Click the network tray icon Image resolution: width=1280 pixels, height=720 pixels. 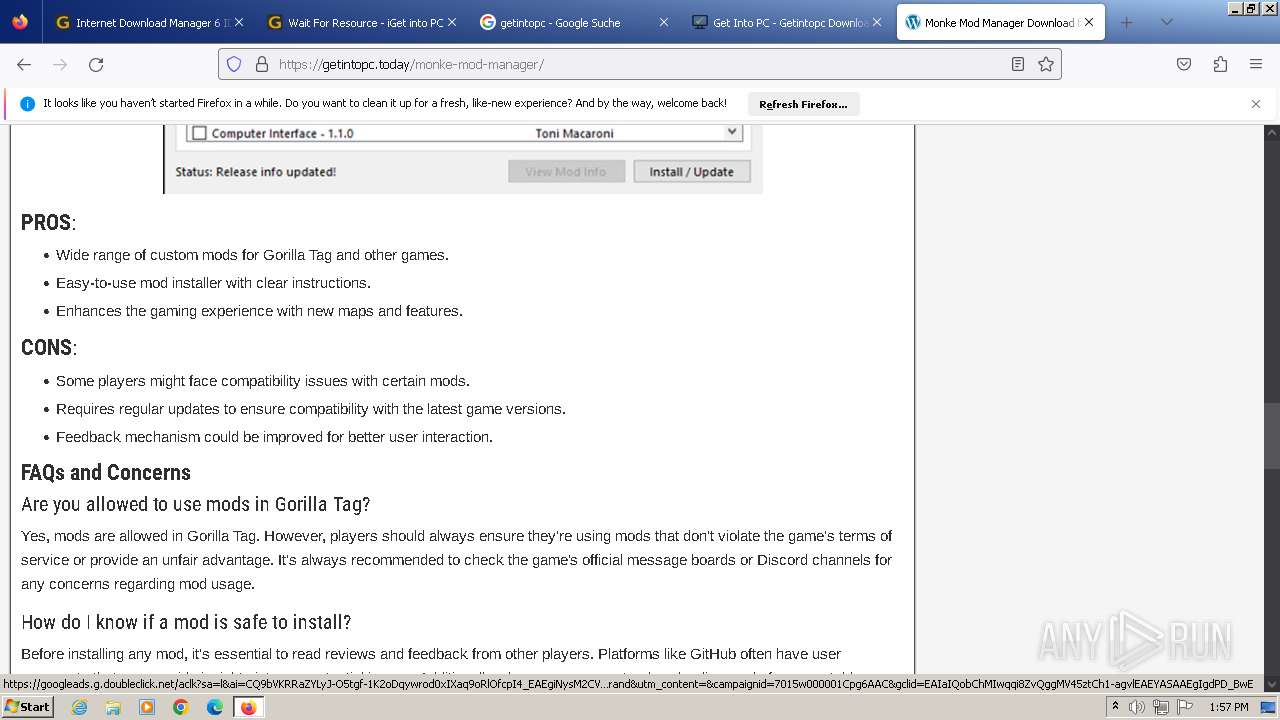coord(1161,707)
